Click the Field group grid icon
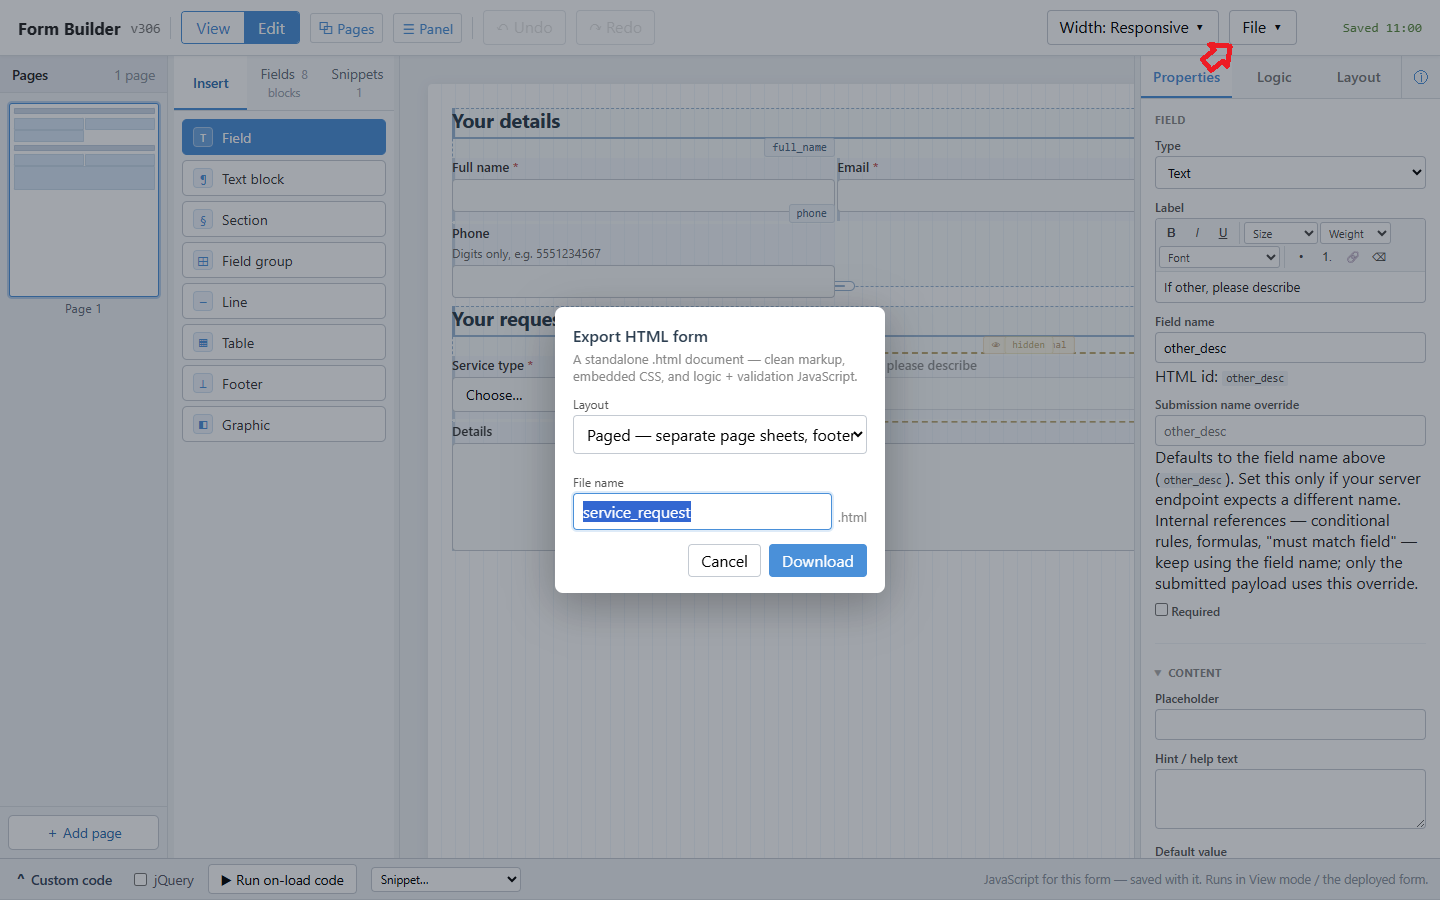 (x=203, y=261)
